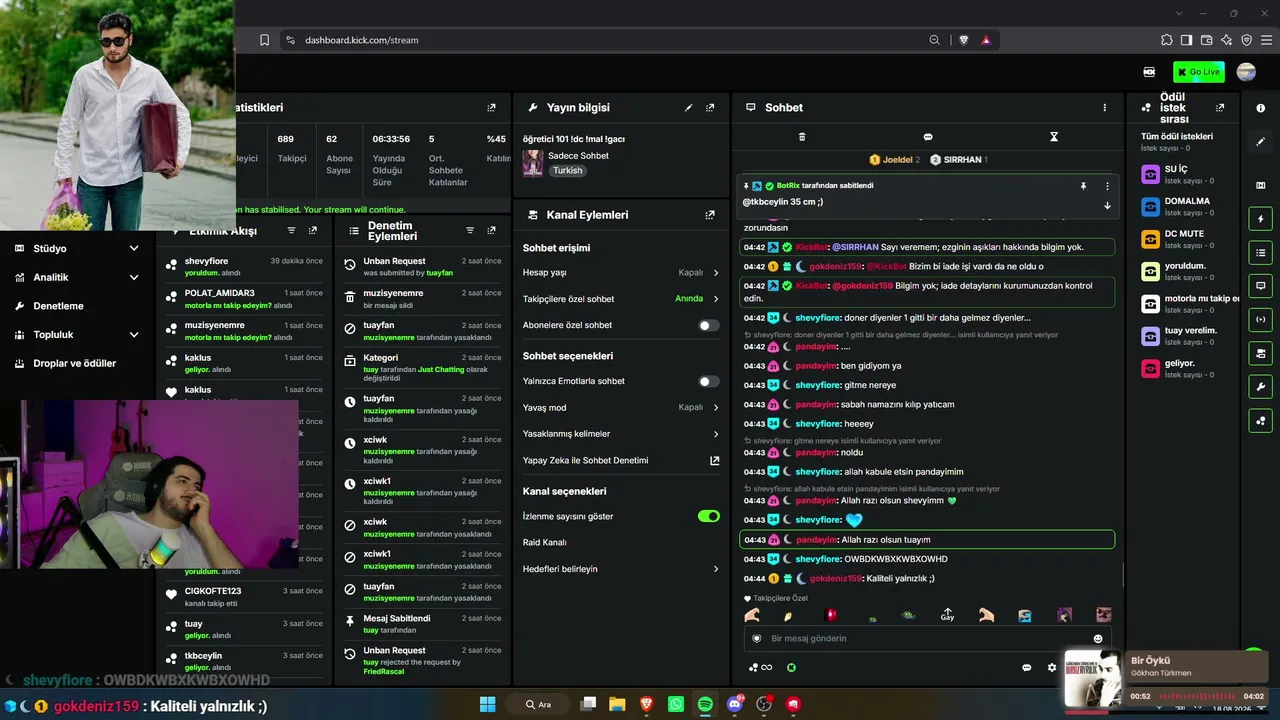This screenshot has height=720, width=1280.
Task: Open the Leo AI sparkle icon
Action: click(x=1227, y=40)
